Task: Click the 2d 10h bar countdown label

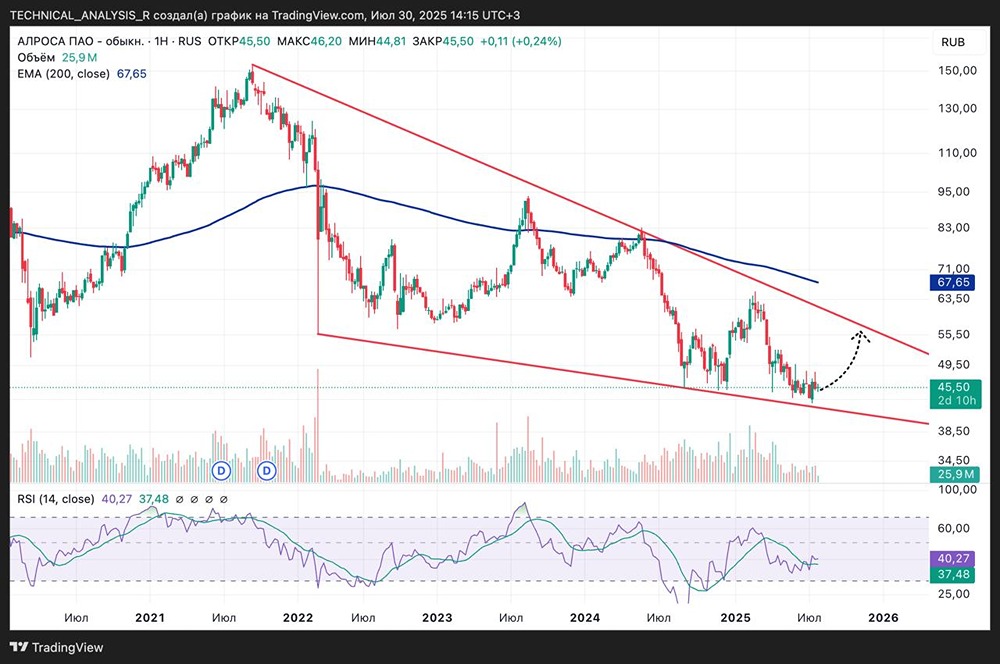Action: tap(956, 401)
